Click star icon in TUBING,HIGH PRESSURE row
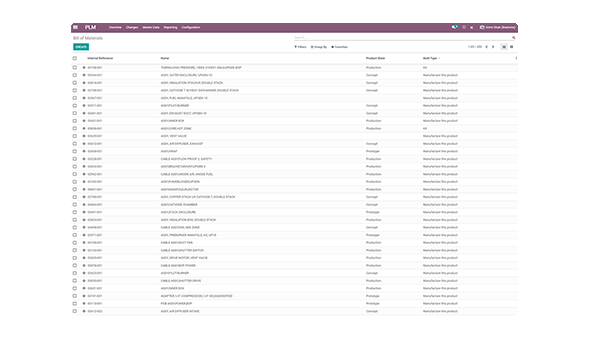The height and width of the screenshot is (360, 590). pyautogui.click(x=84, y=68)
